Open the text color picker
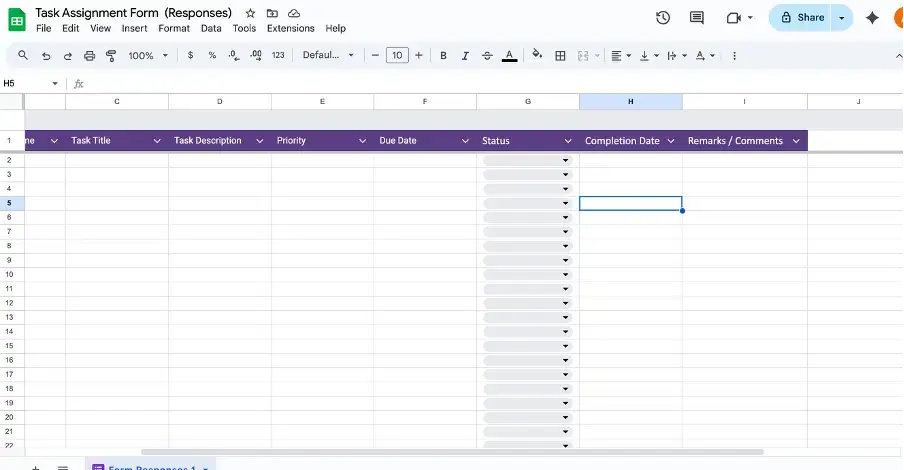The width and height of the screenshot is (904, 470). click(x=509, y=56)
